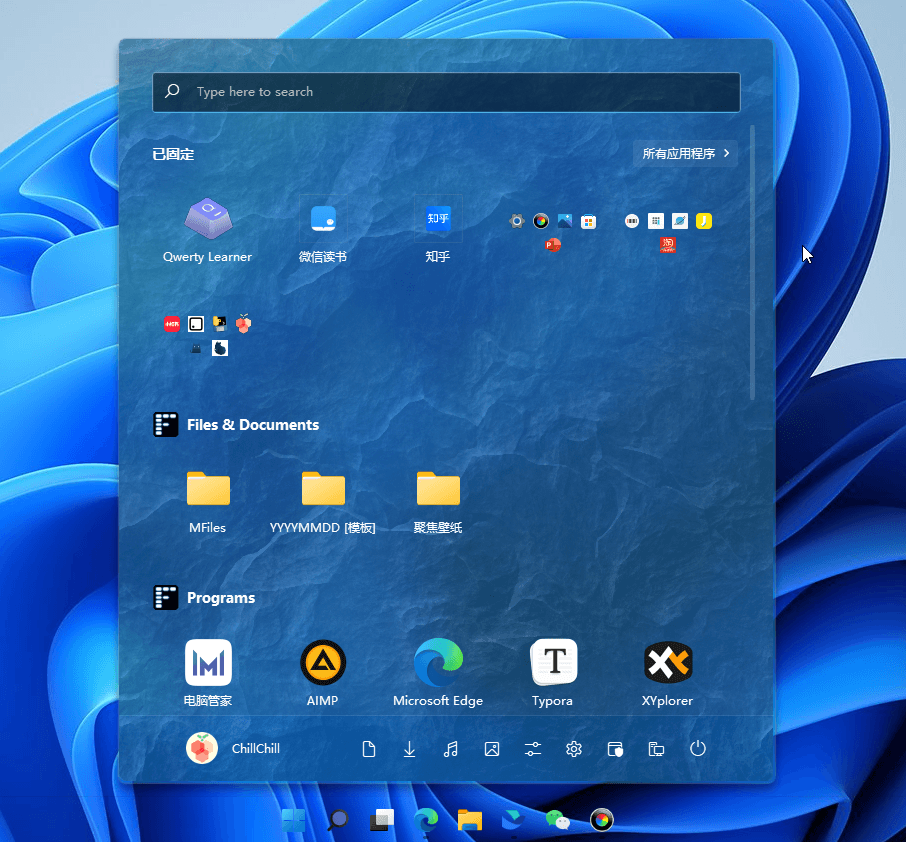The width and height of the screenshot is (906, 842).
Task: Launch XYplorer file manager
Action: (667, 673)
